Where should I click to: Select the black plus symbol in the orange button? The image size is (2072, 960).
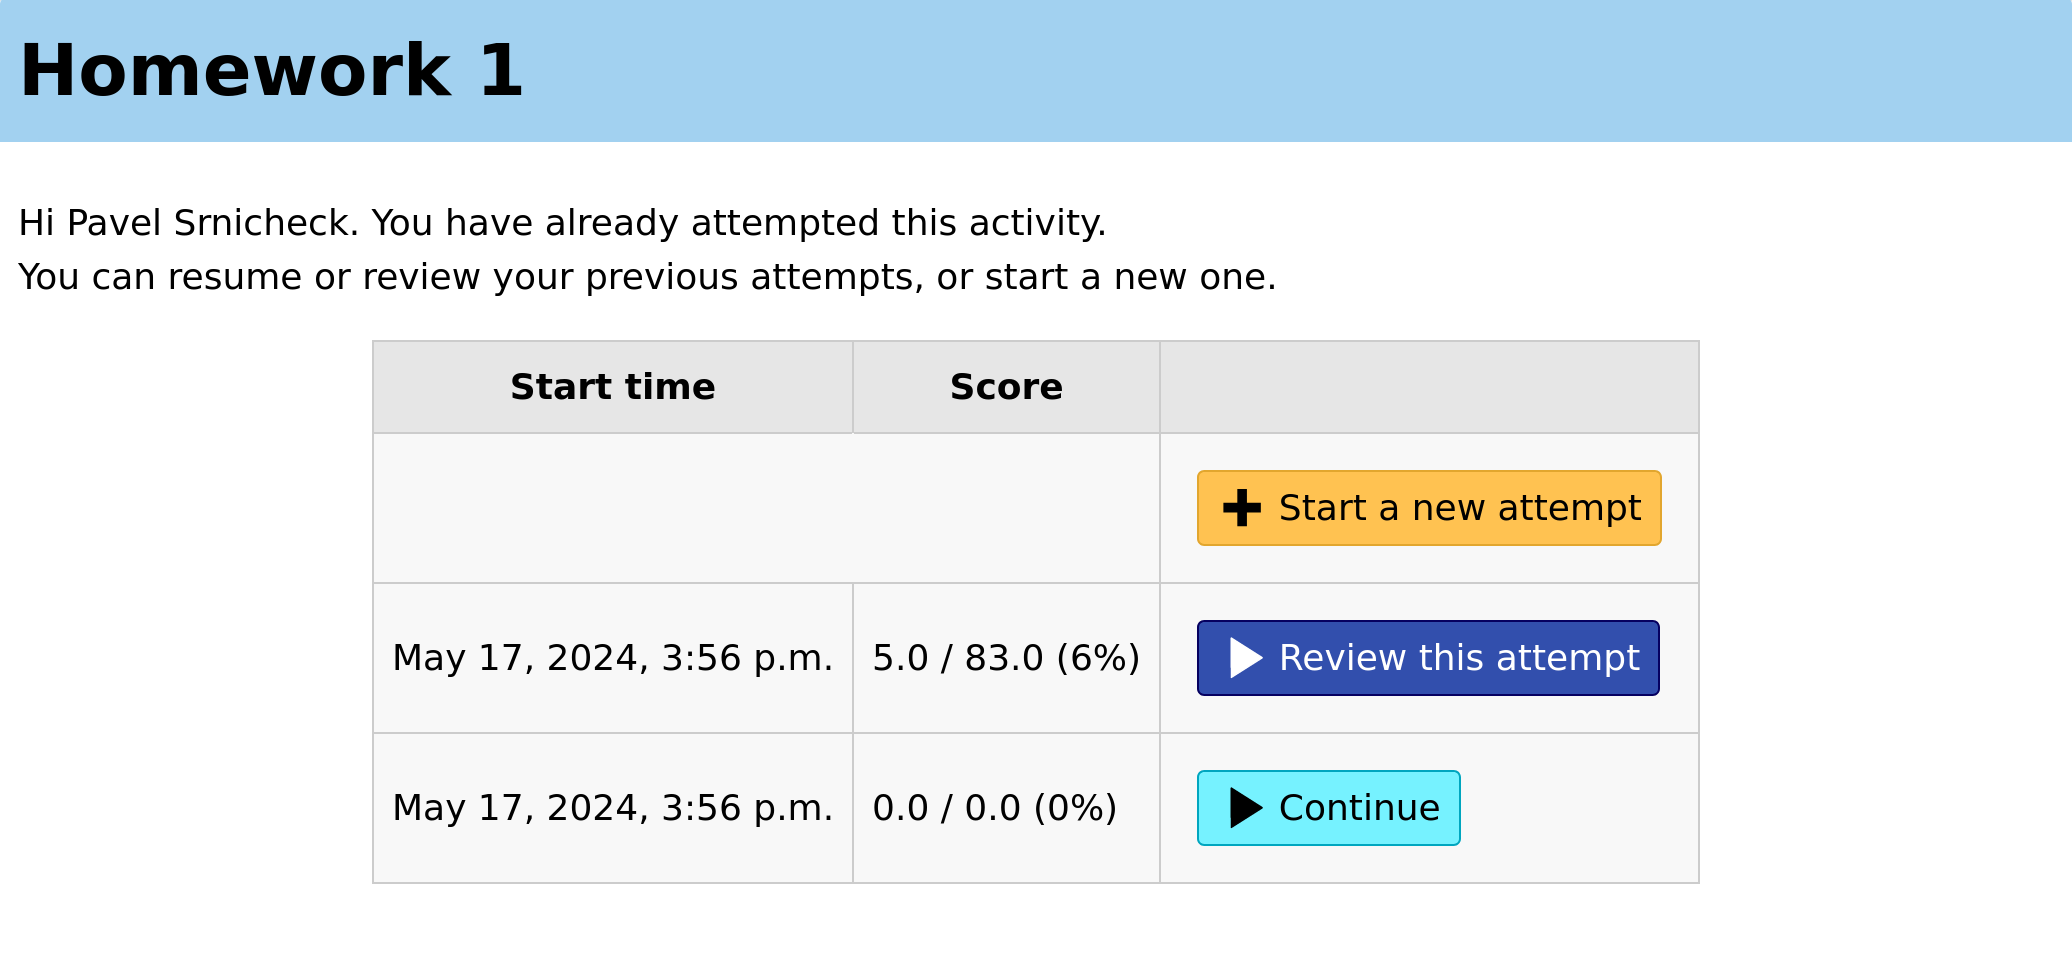[x=1240, y=508]
